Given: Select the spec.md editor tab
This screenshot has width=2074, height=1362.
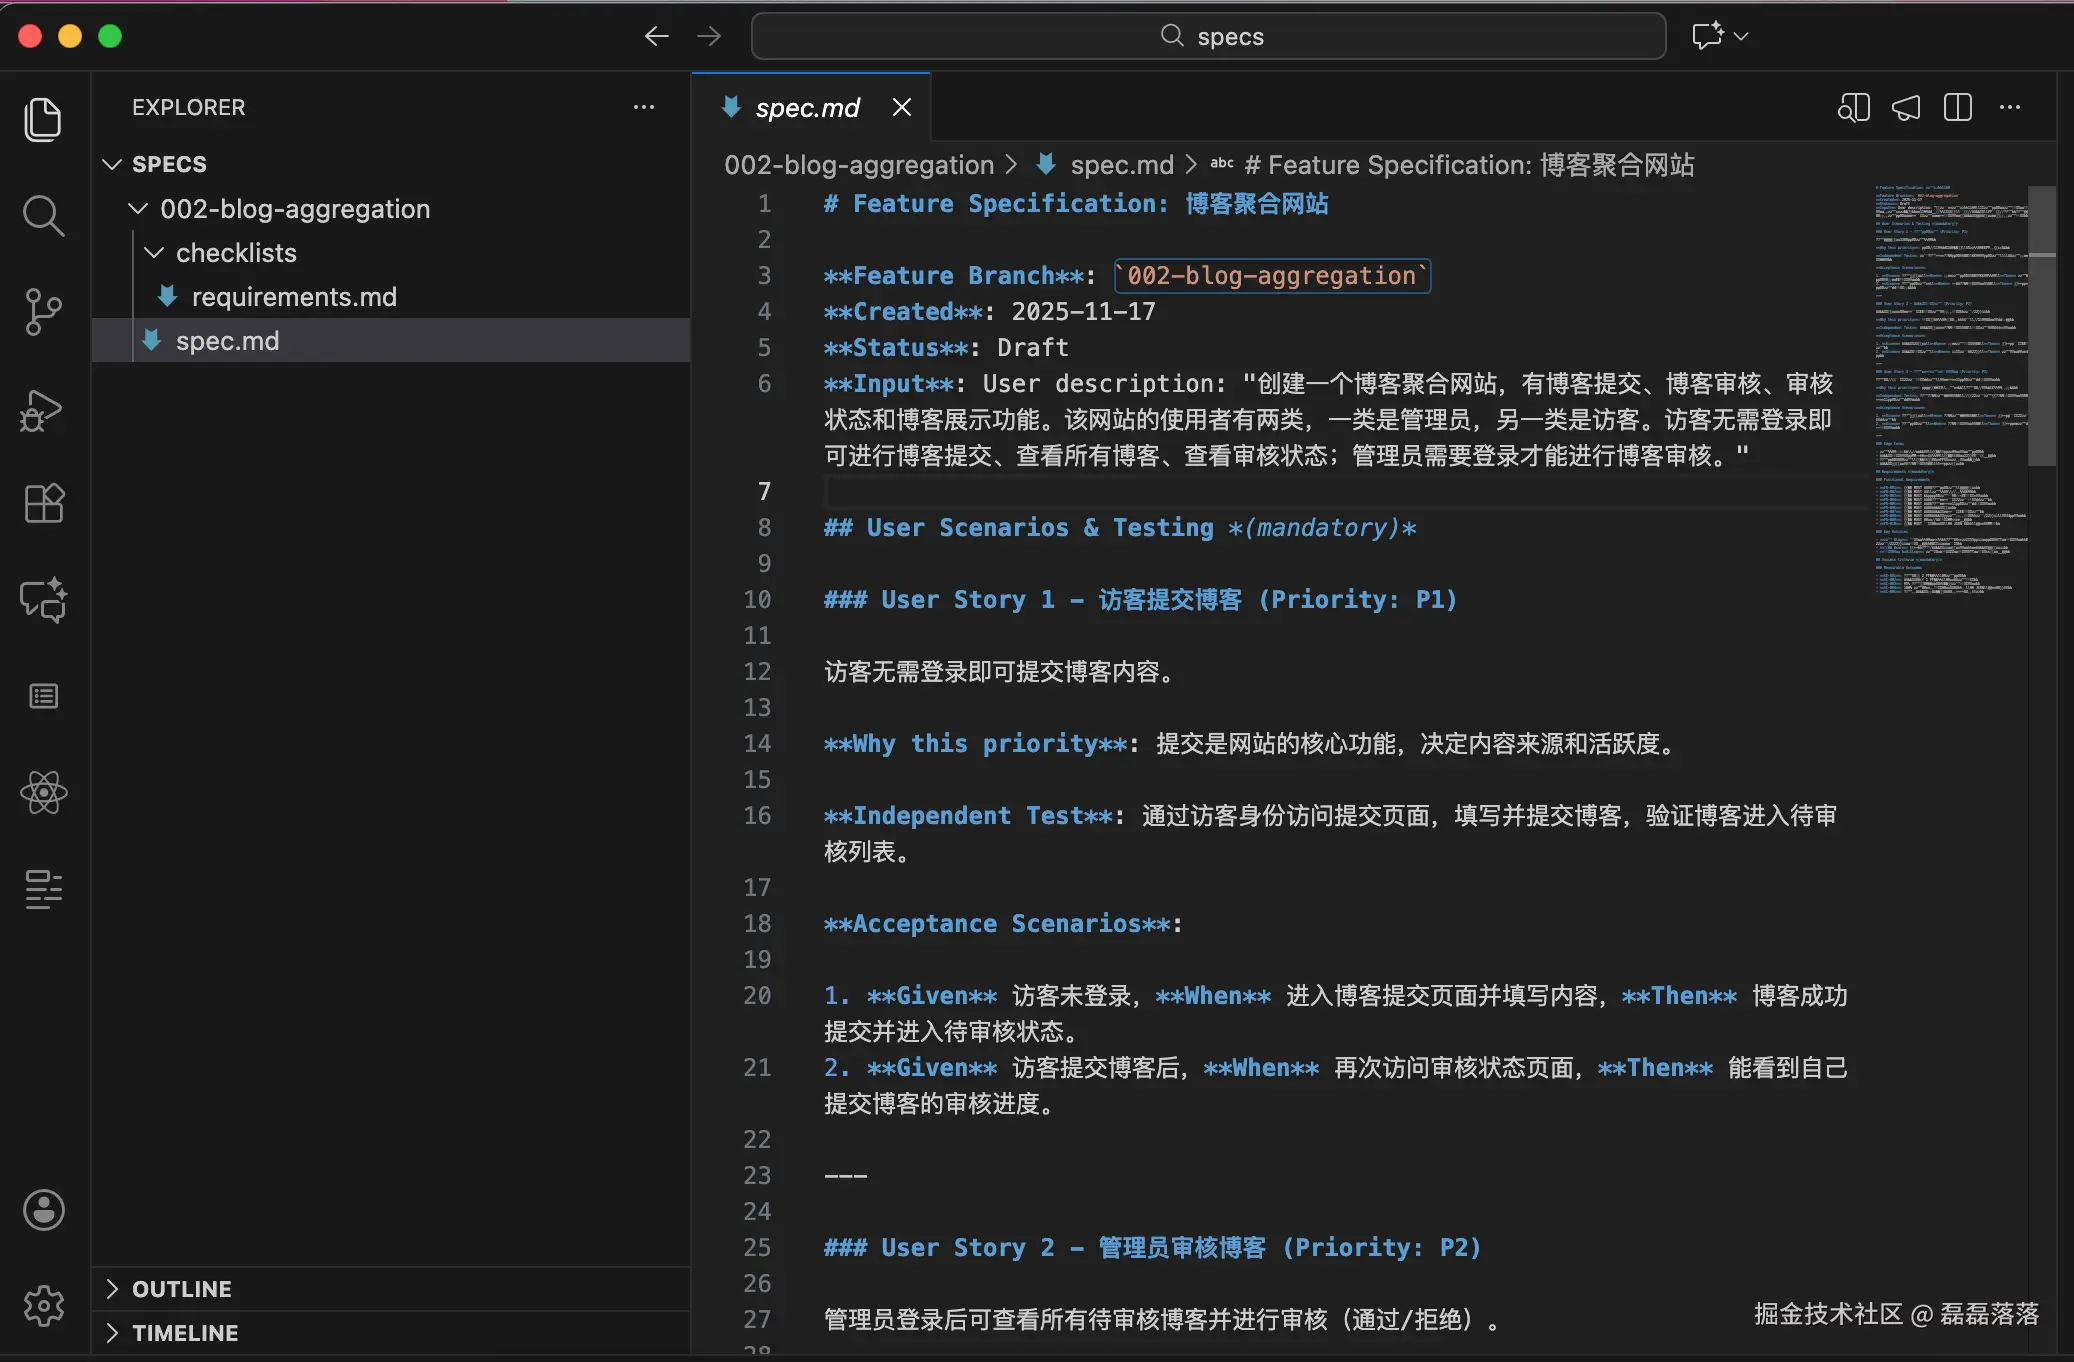Looking at the screenshot, I should [806, 107].
